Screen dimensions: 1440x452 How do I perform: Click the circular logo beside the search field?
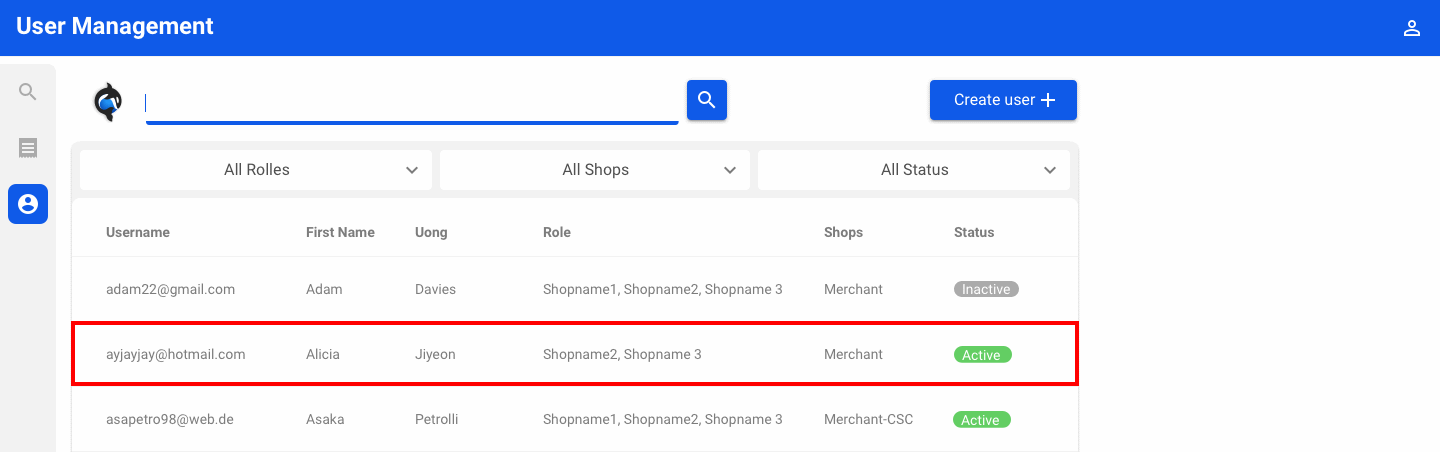107,101
